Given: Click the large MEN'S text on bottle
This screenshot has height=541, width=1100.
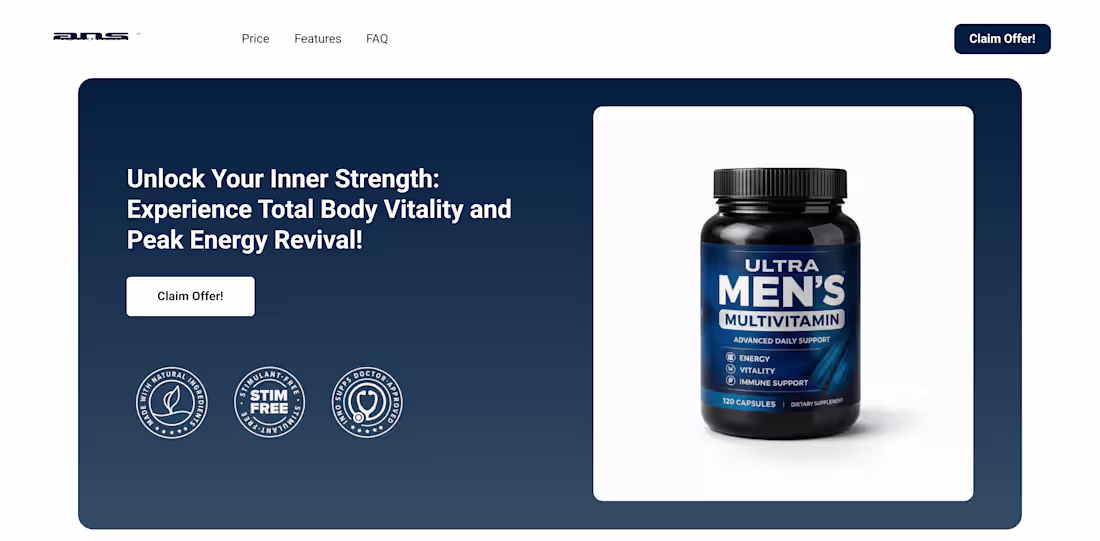Looking at the screenshot, I should point(782,291).
